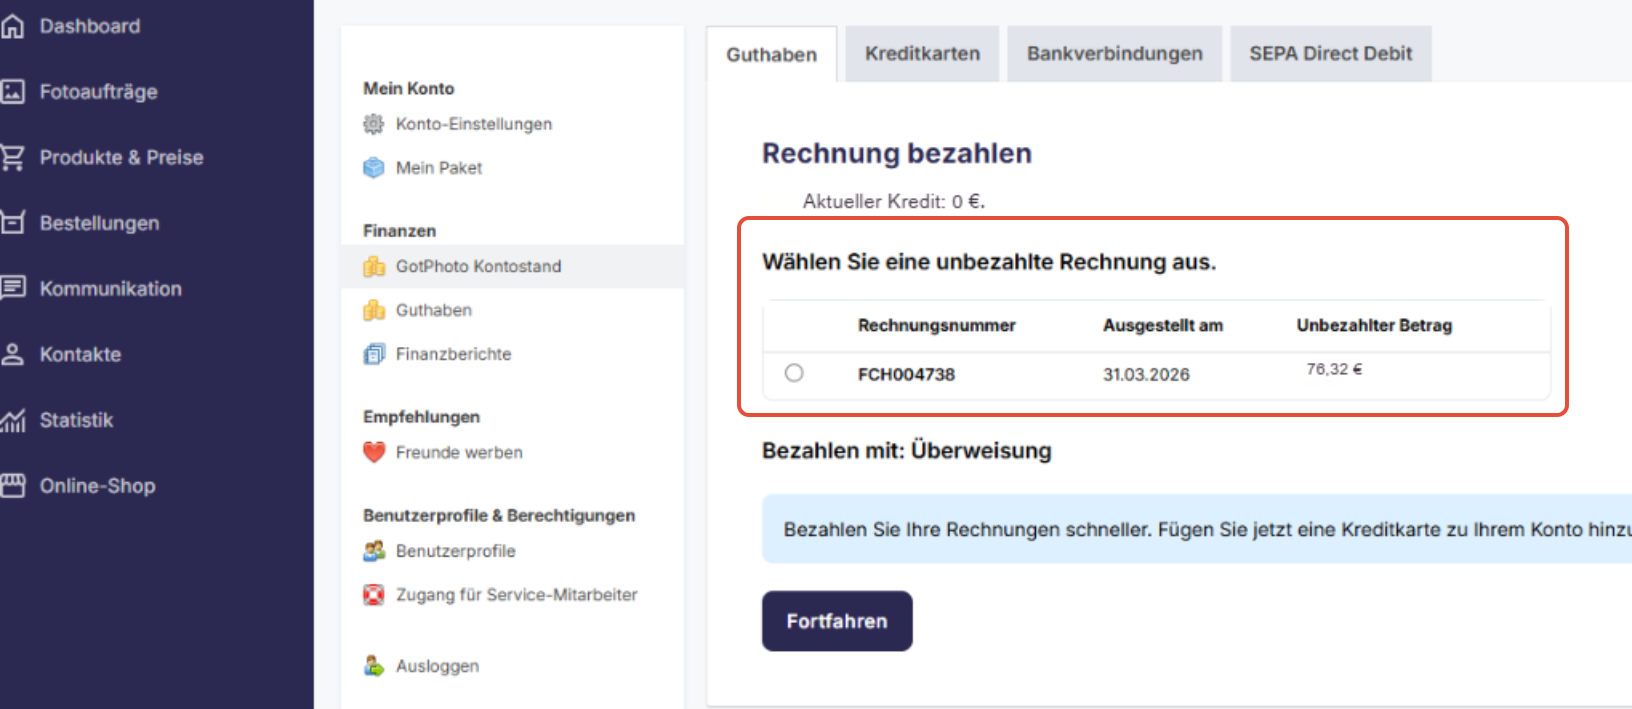The image size is (1632, 709).
Task: Click the Dashboard home icon
Action: [x=12, y=26]
